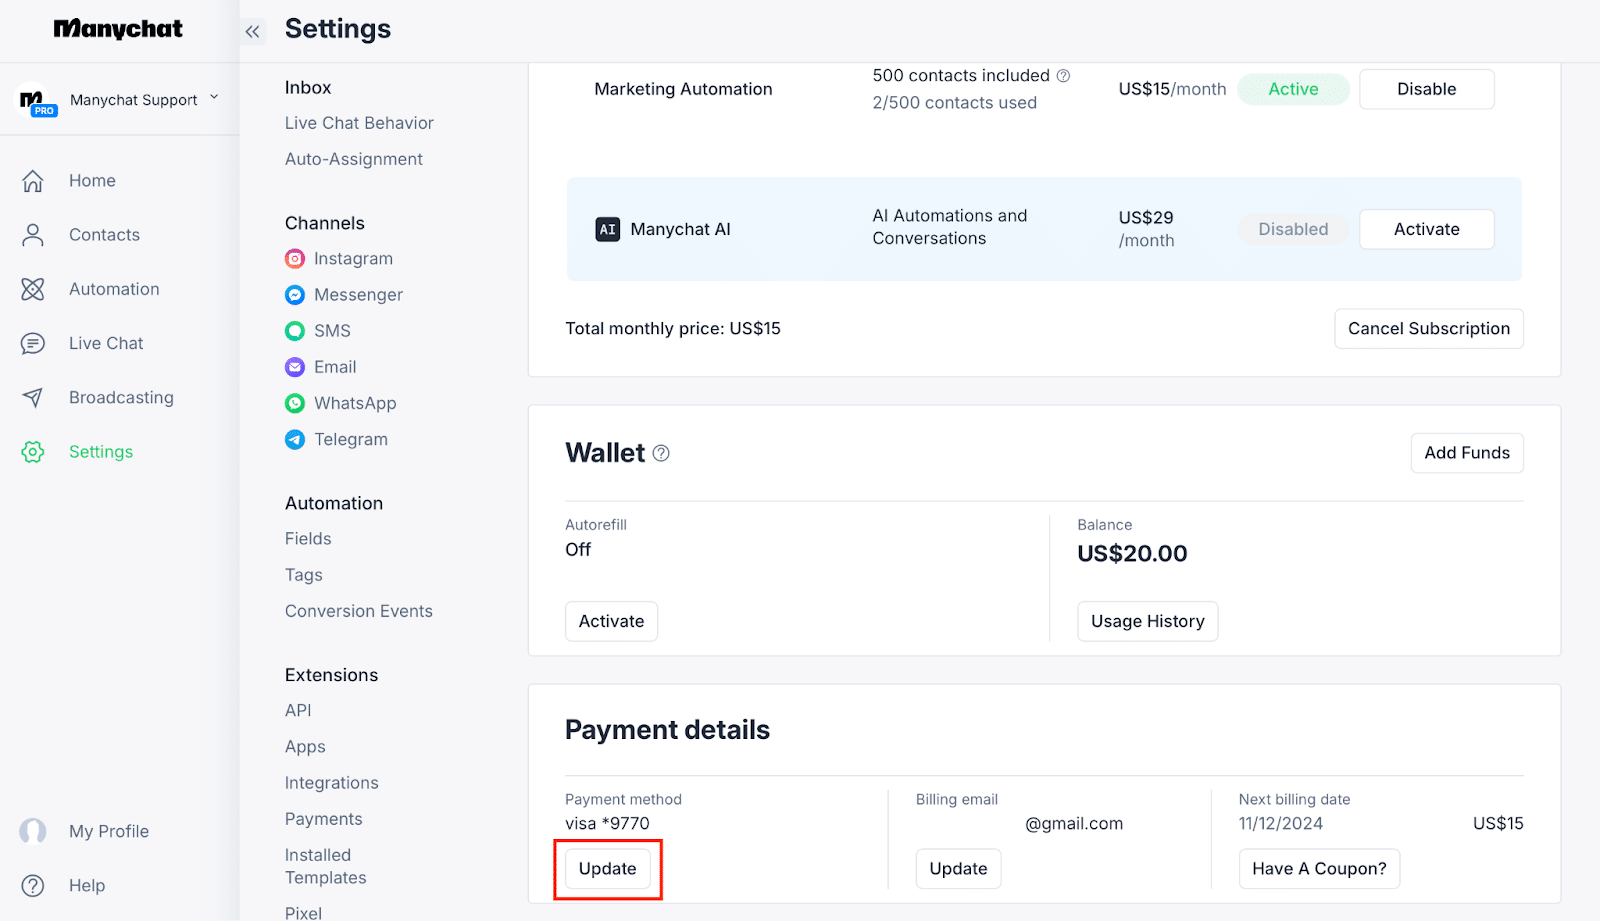Open Apps under Extensions
The height and width of the screenshot is (921, 1600).
(x=305, y=747)
